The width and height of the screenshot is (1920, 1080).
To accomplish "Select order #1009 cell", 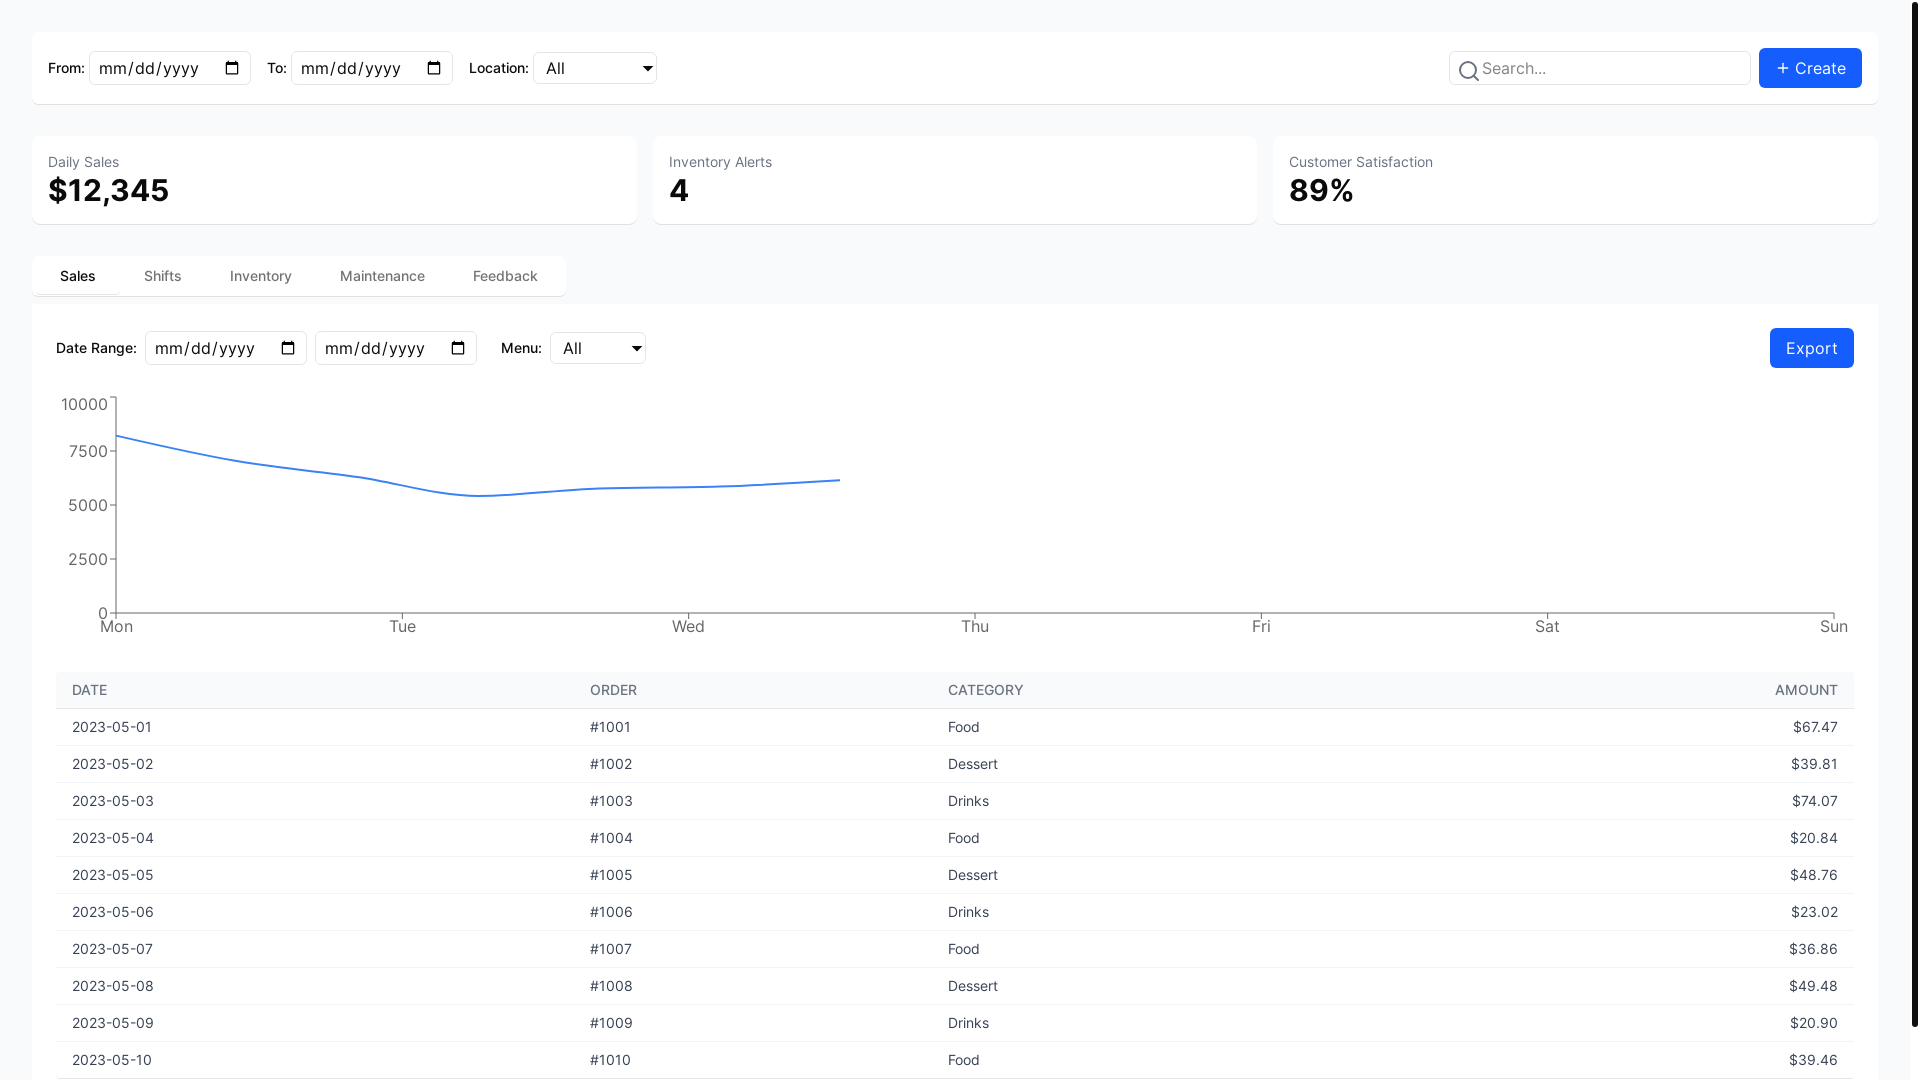I will pyautogui.click(x=611, y=1023).
